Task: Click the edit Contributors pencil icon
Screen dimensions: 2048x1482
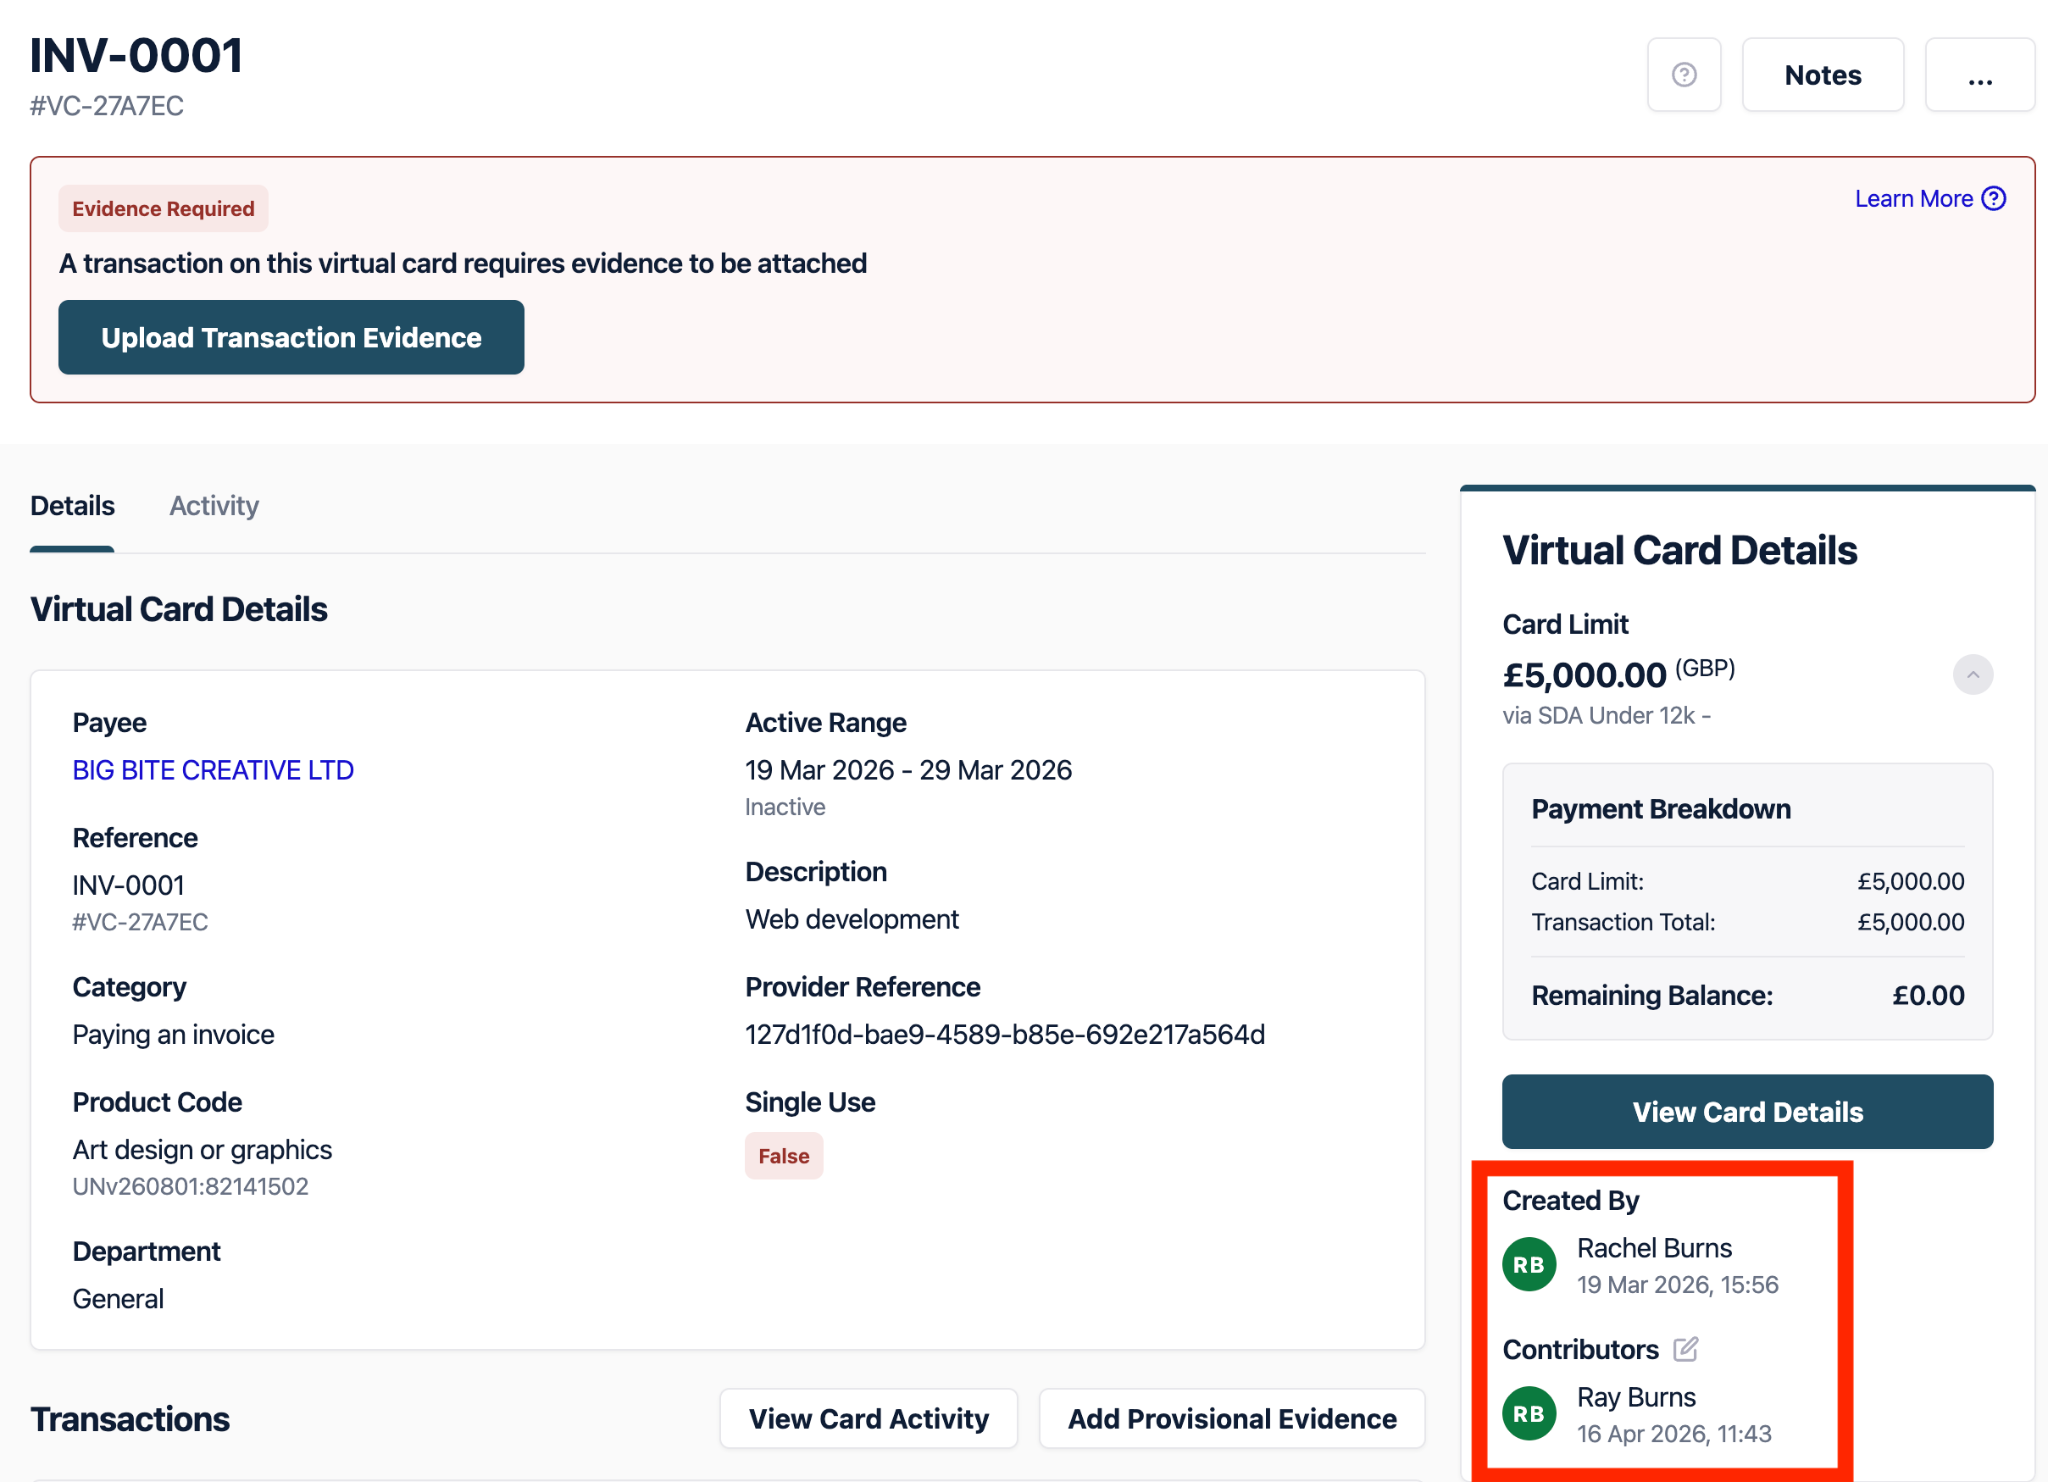Action: (1686, 1349)
